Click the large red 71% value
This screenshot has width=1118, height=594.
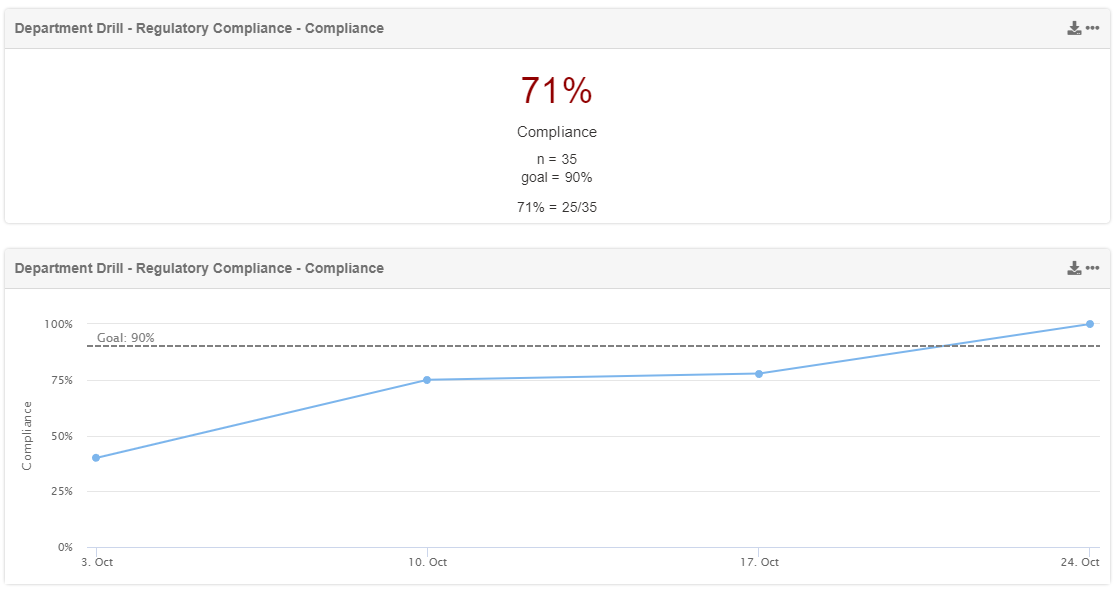tap(557, 91)
